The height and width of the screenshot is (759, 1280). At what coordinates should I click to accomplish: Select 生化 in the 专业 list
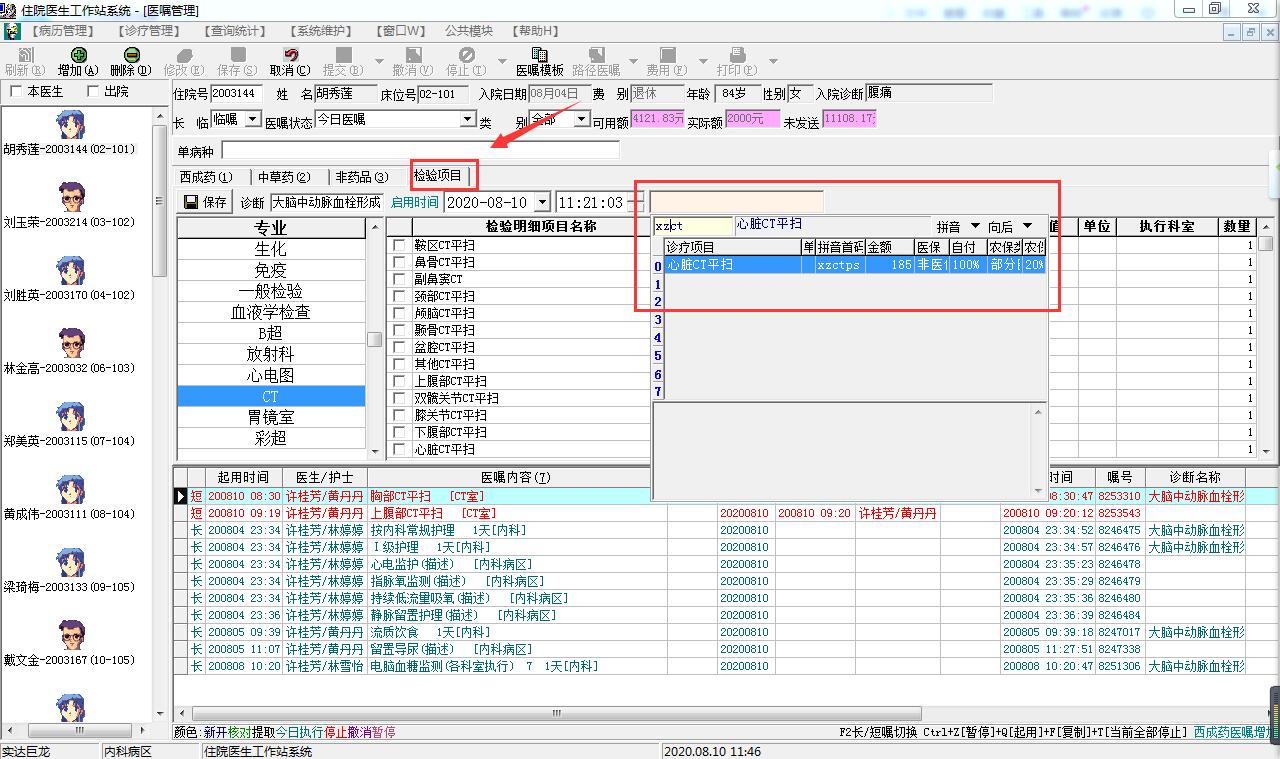(x=270, y=249)
